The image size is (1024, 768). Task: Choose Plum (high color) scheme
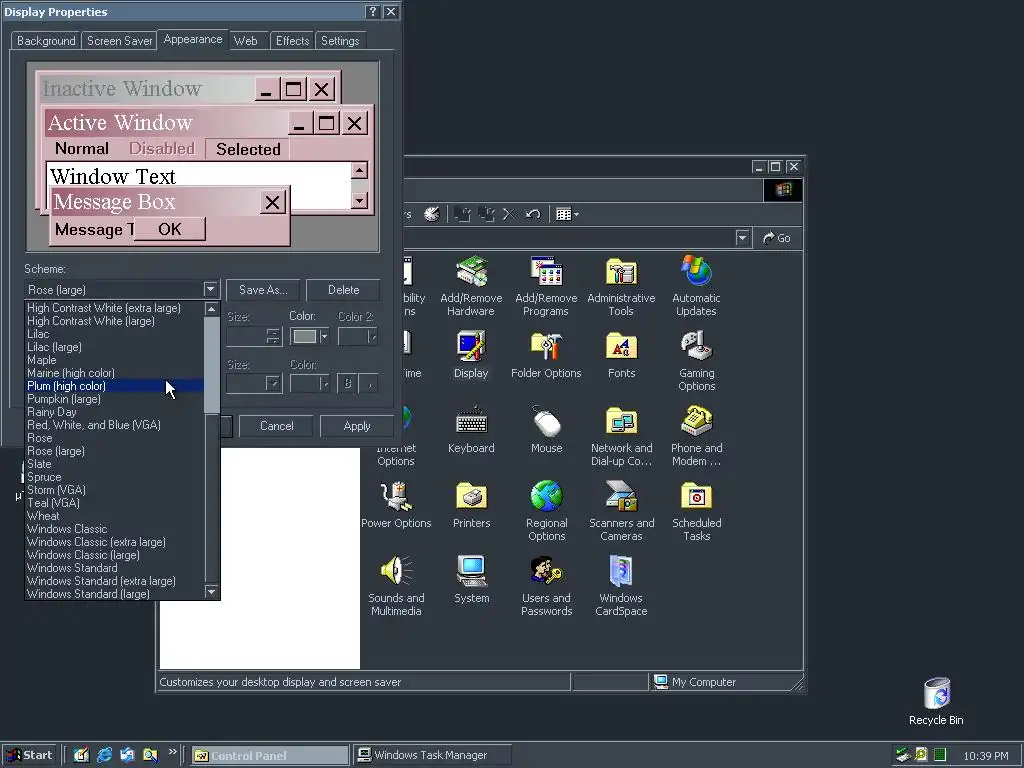coord(114,386)
